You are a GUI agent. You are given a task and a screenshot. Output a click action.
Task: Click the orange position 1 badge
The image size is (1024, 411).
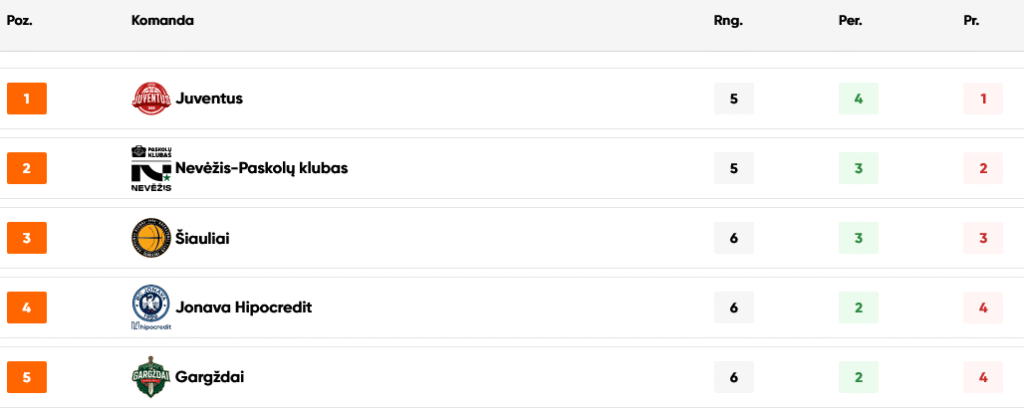[27, 99]
